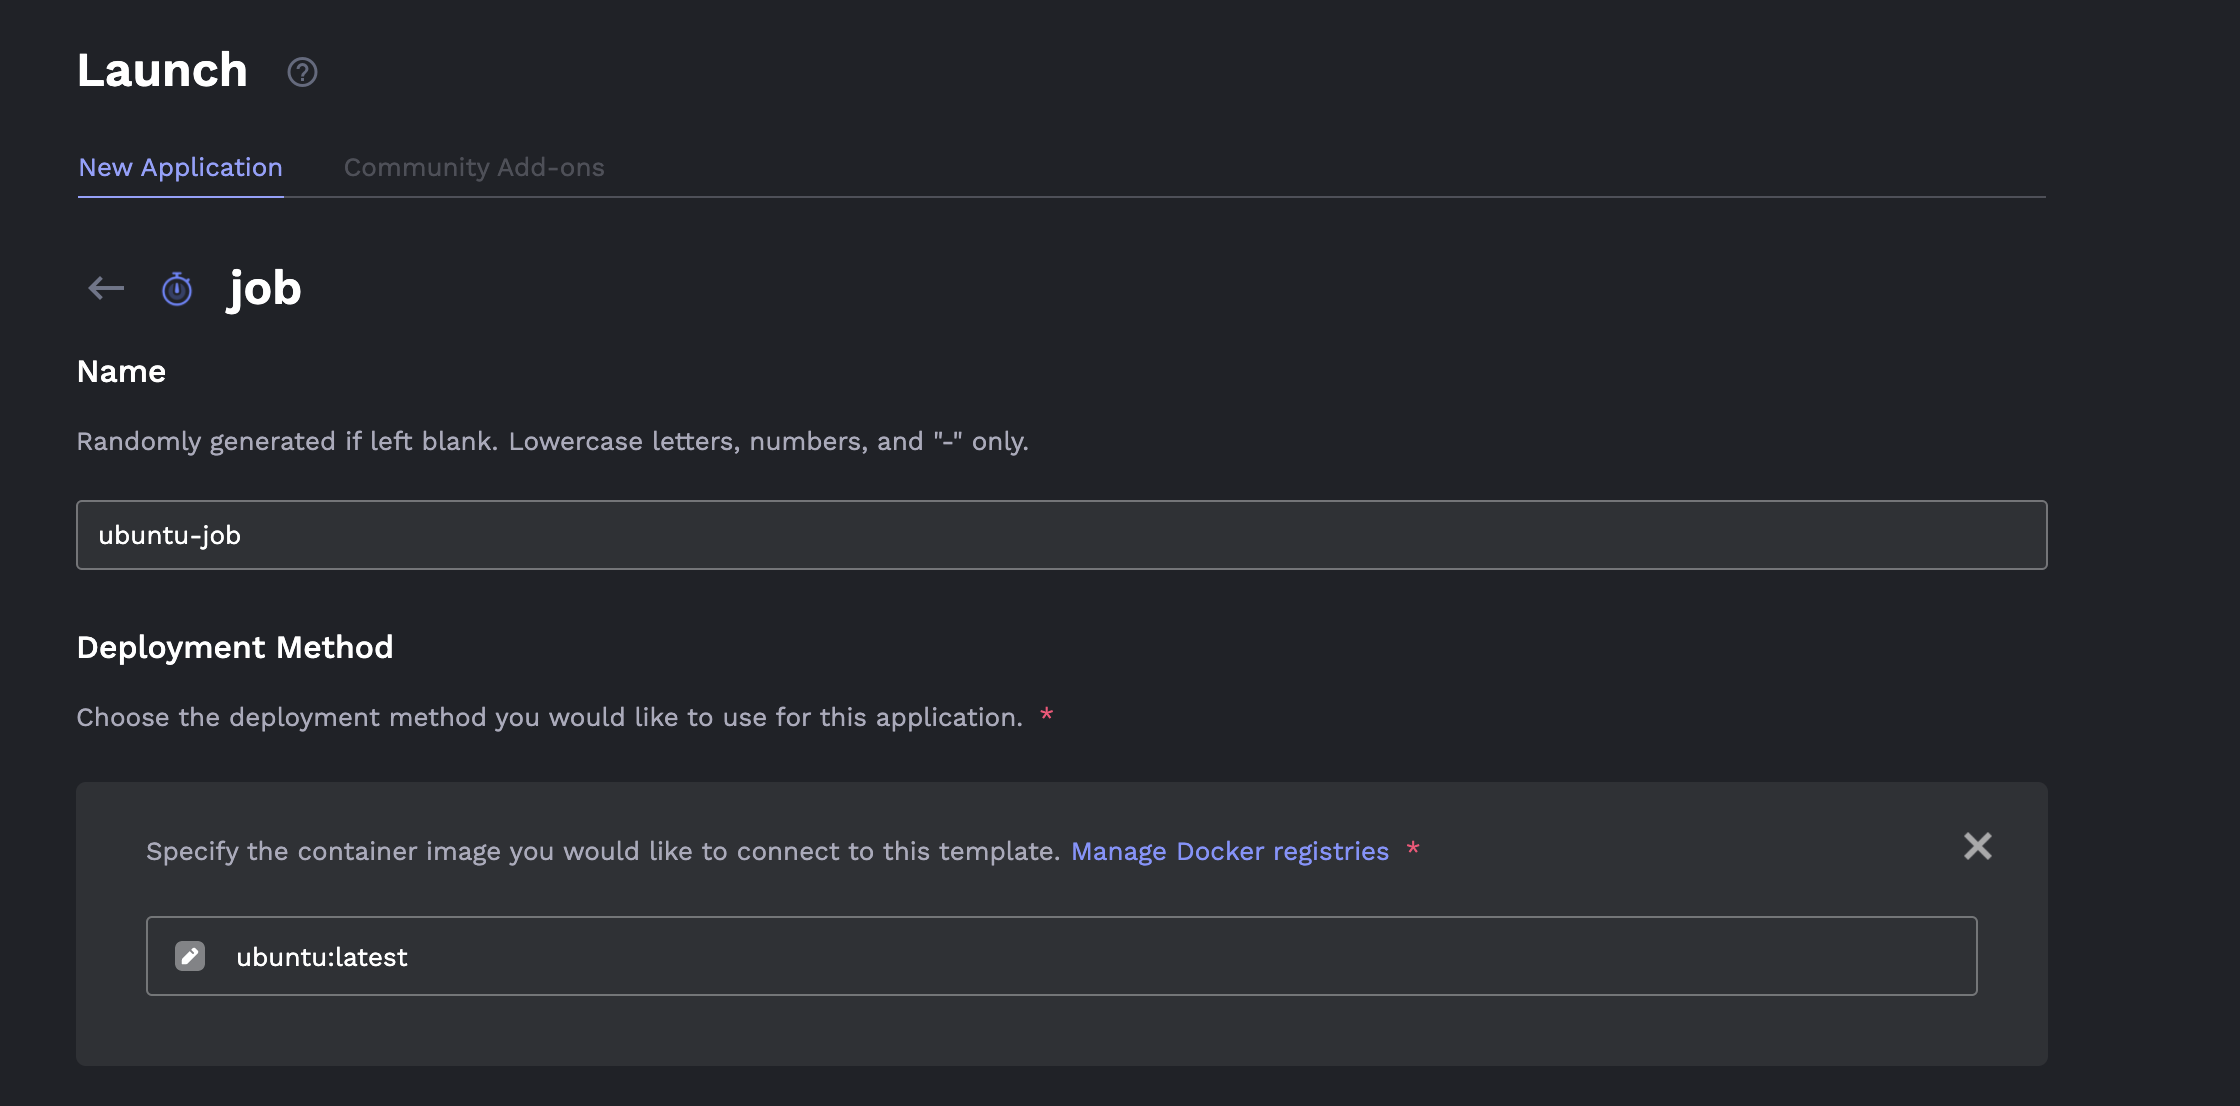The height and width of the screenshot is (1106, 2240).
Task: Click the Deployment Method heading
Action: pyautogui.click(x=235, y=647)
